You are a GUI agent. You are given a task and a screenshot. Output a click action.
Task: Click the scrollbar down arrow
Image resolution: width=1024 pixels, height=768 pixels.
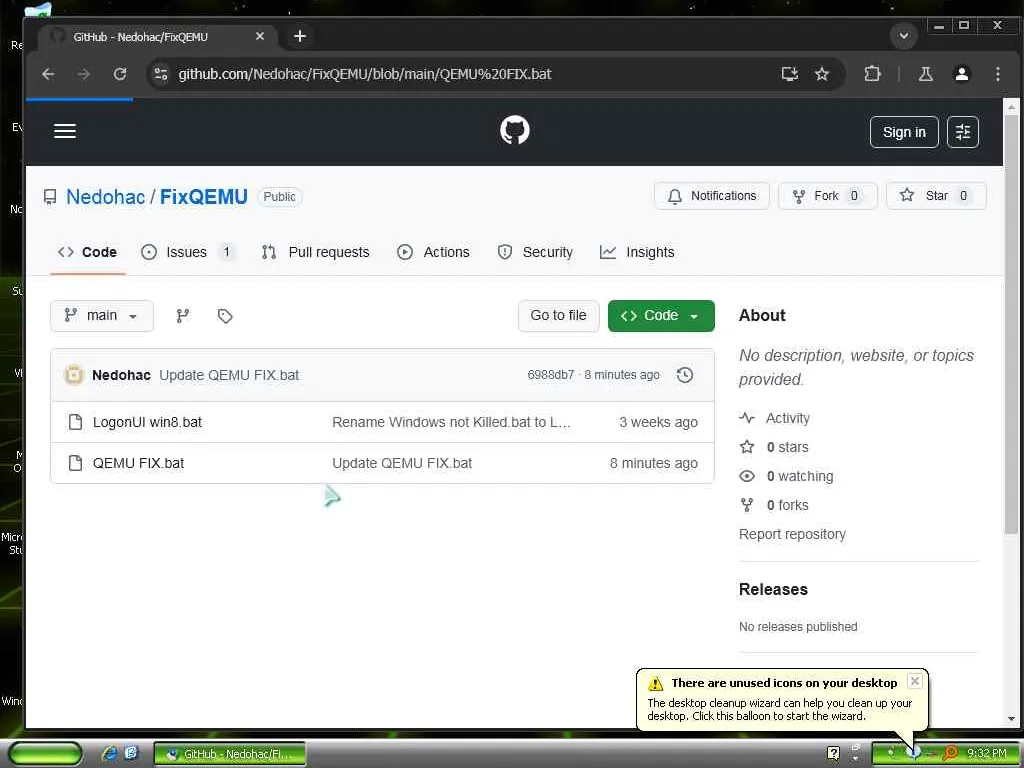coord(1011,719)
